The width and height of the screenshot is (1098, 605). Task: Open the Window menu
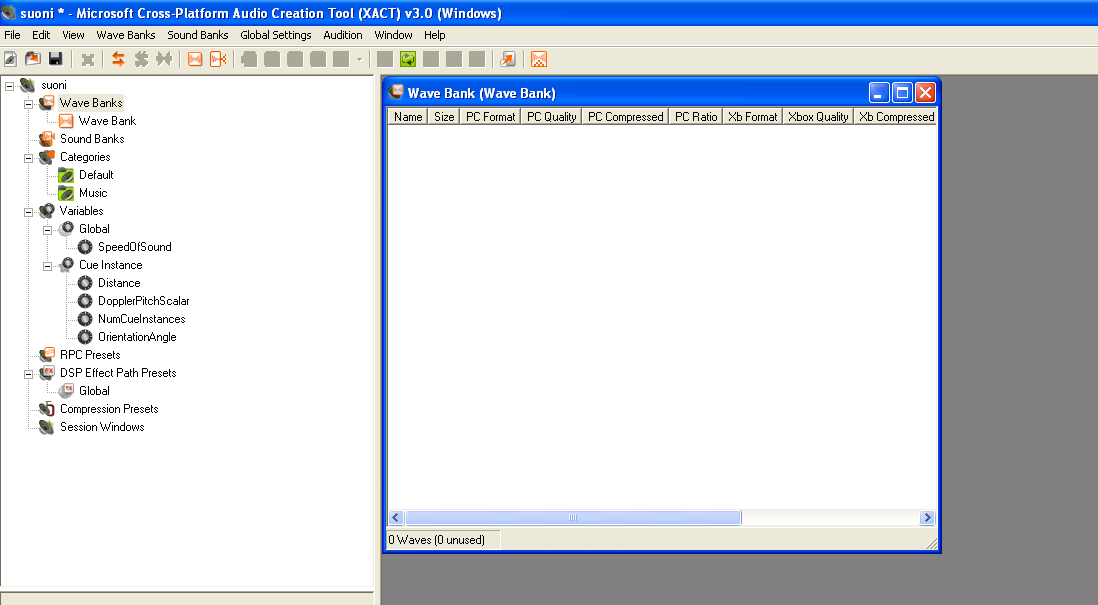394,35
